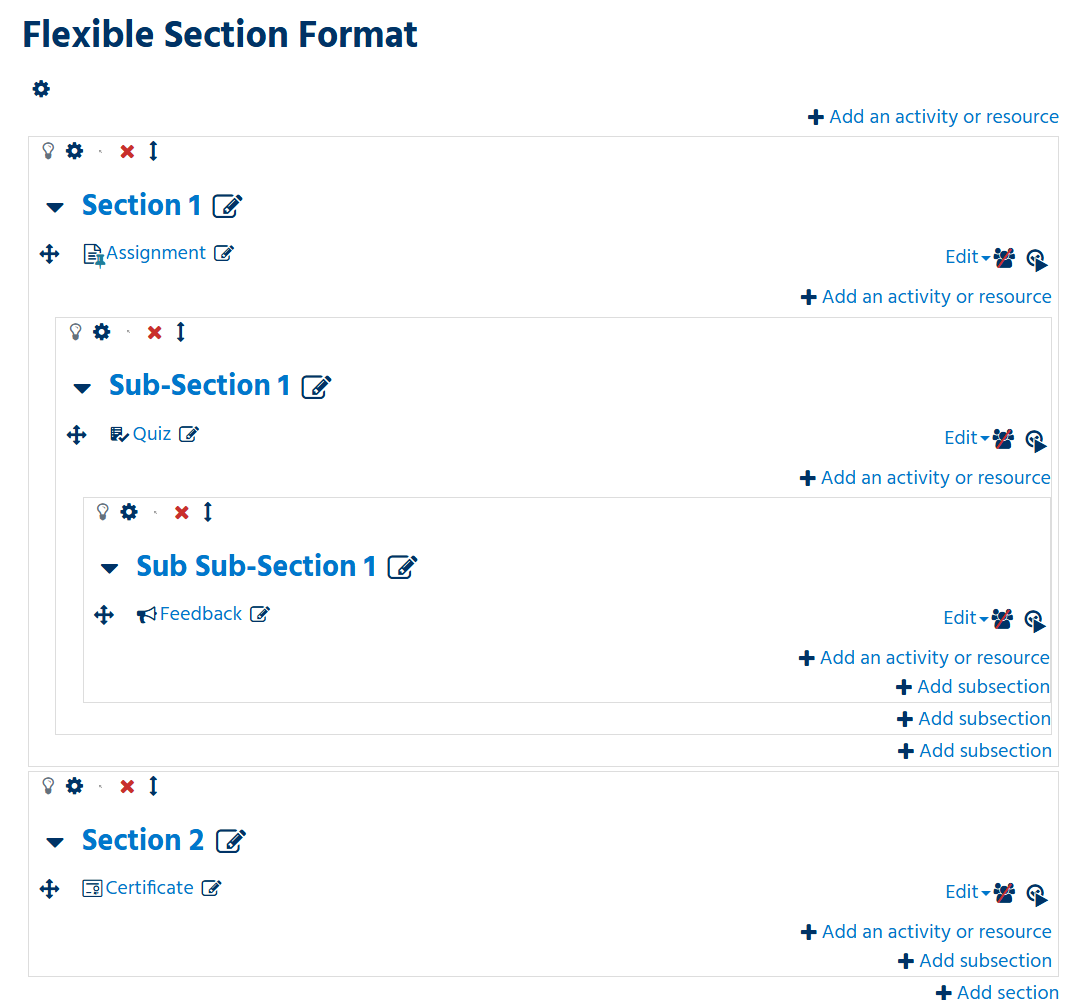Delete Sub-Section 1 with the red X
Screen dimensions: 1072x1003
click(x=153, y=331)
